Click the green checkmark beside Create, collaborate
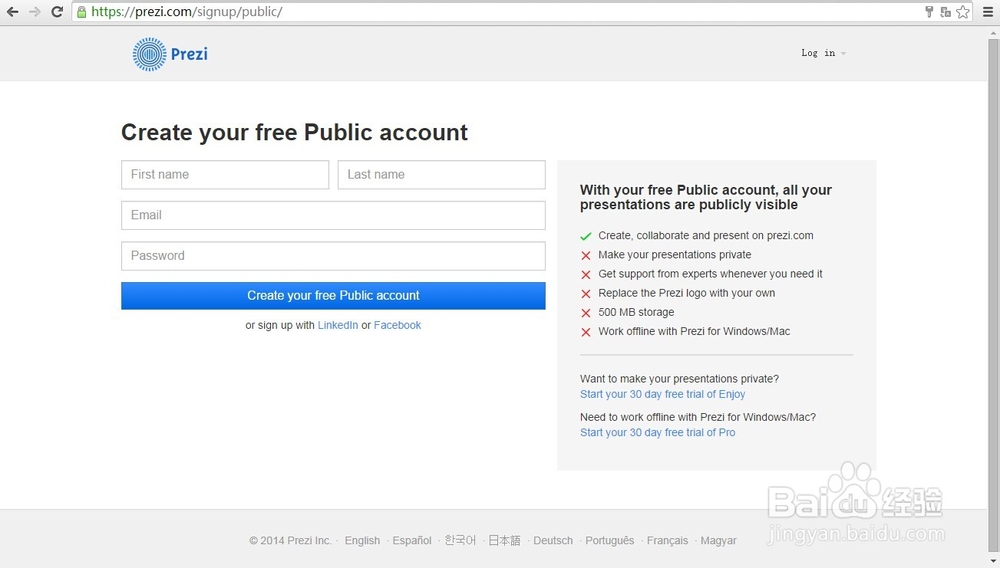The width and height of the screenshot is (1000, 568). click(585, 237)
